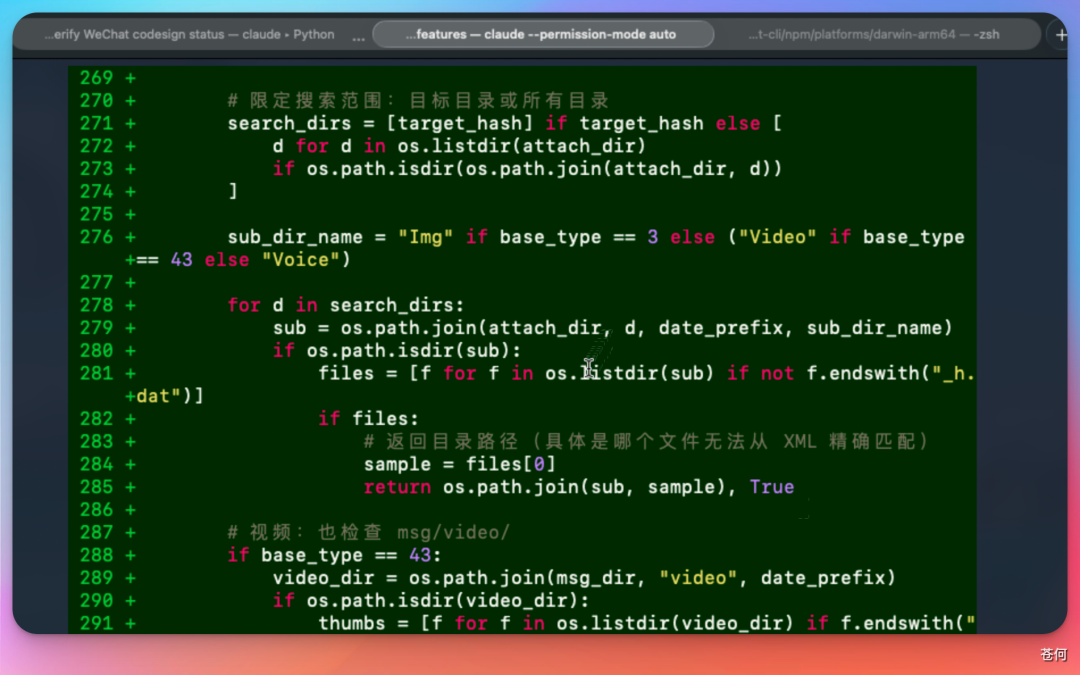
Task: Show overflow tab list via ellipsis
Action: [x=357, y=34]
